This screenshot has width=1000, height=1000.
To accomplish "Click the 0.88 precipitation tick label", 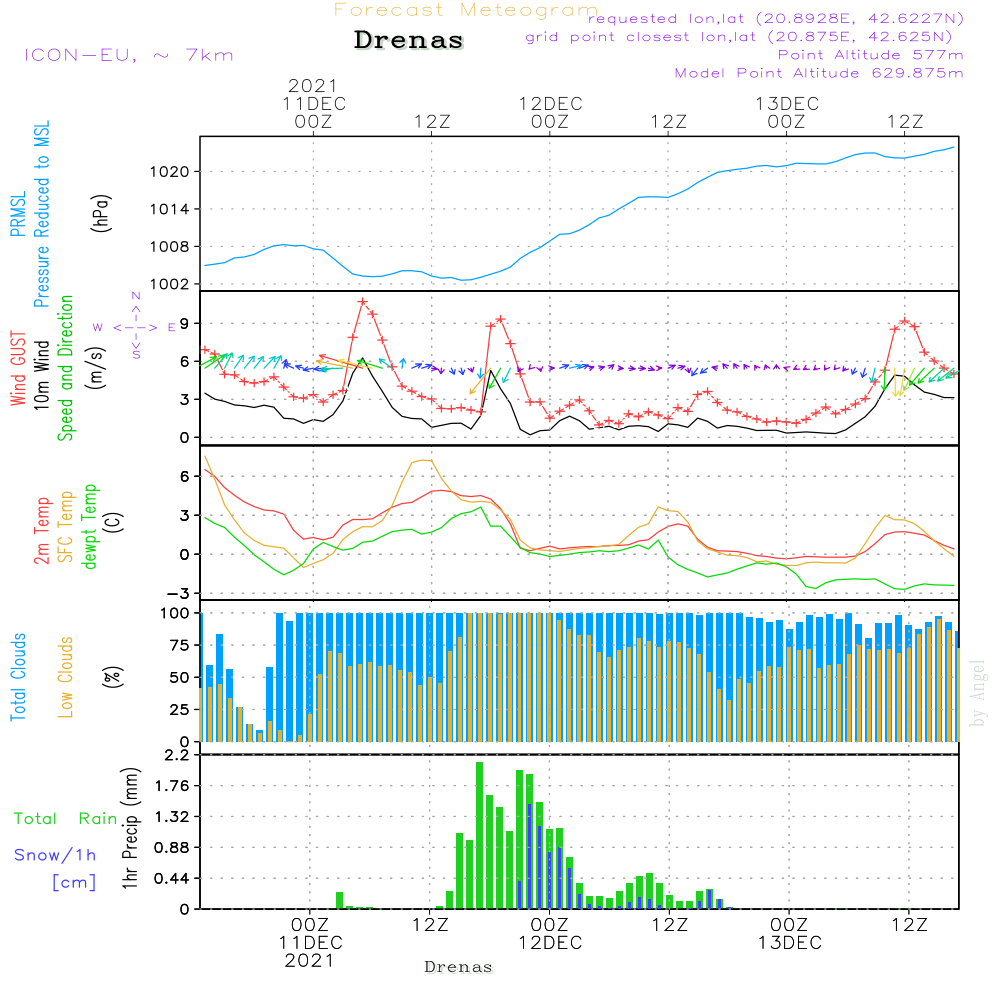I will [x=172, y=848].
